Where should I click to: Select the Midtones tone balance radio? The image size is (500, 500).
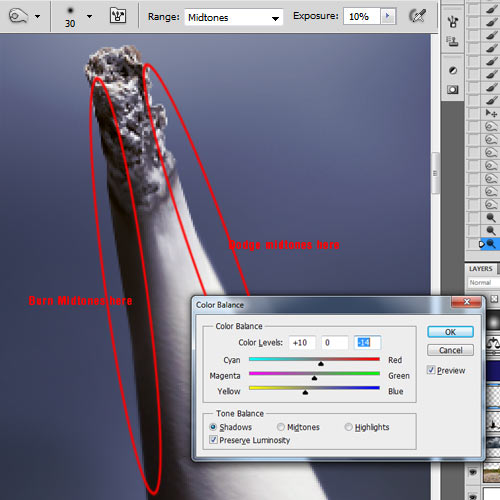click(x=281, y=427)
